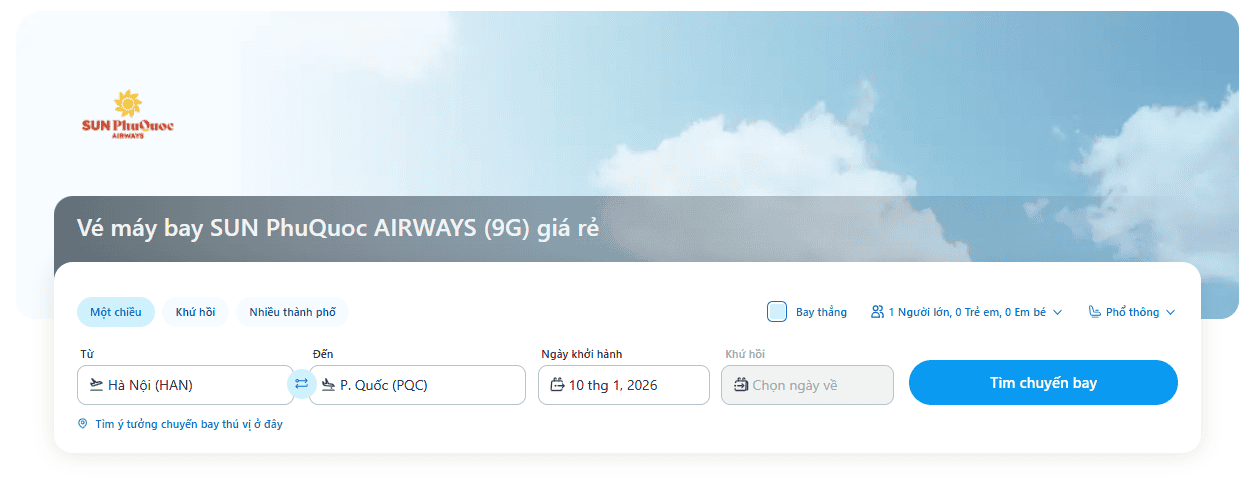Click the SUN PhuQuoc Airways logo

pos(128,115)
